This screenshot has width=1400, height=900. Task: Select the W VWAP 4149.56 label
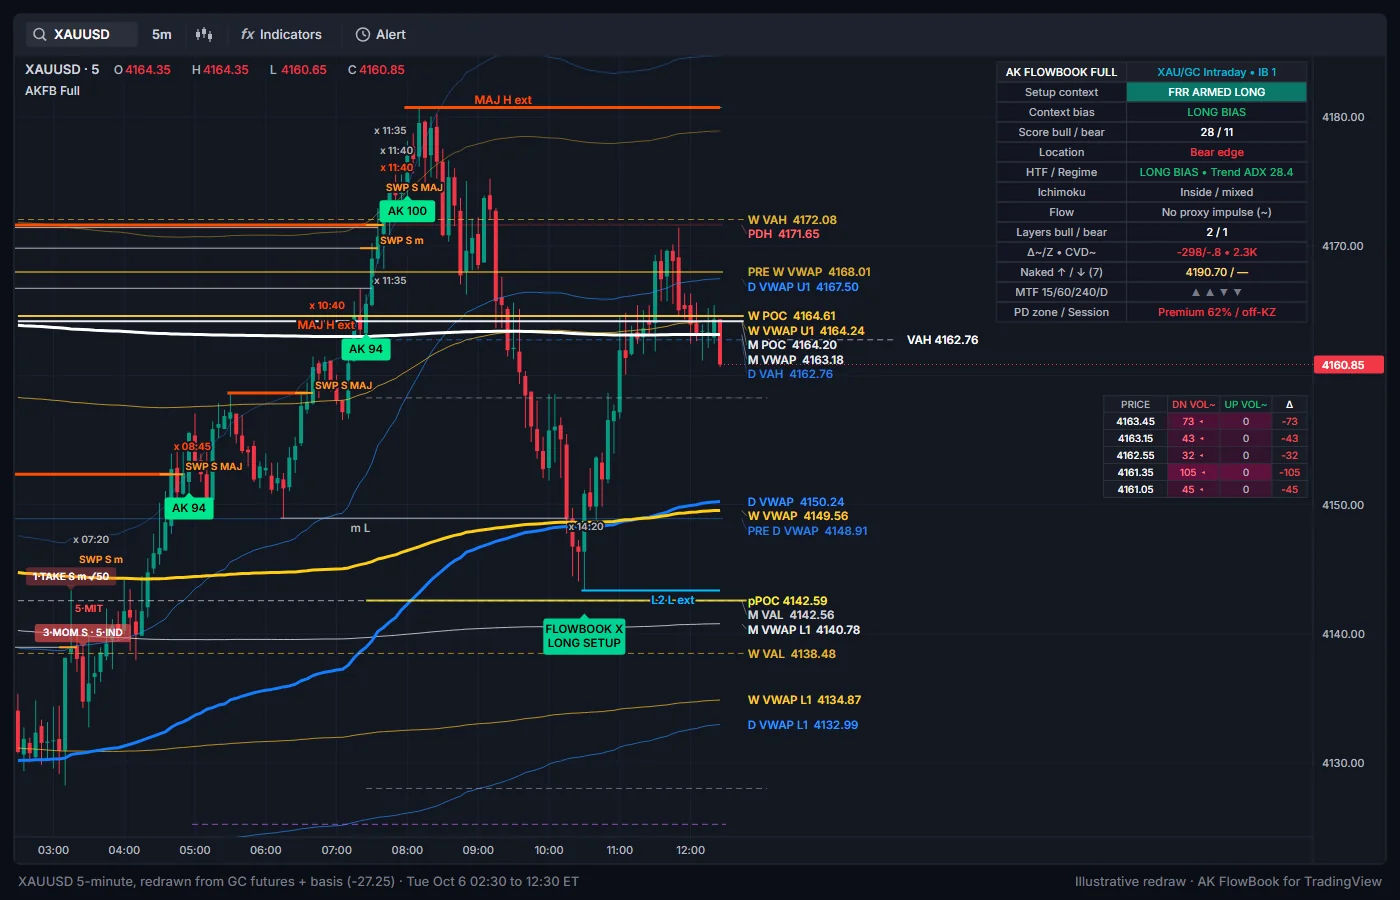798,516
